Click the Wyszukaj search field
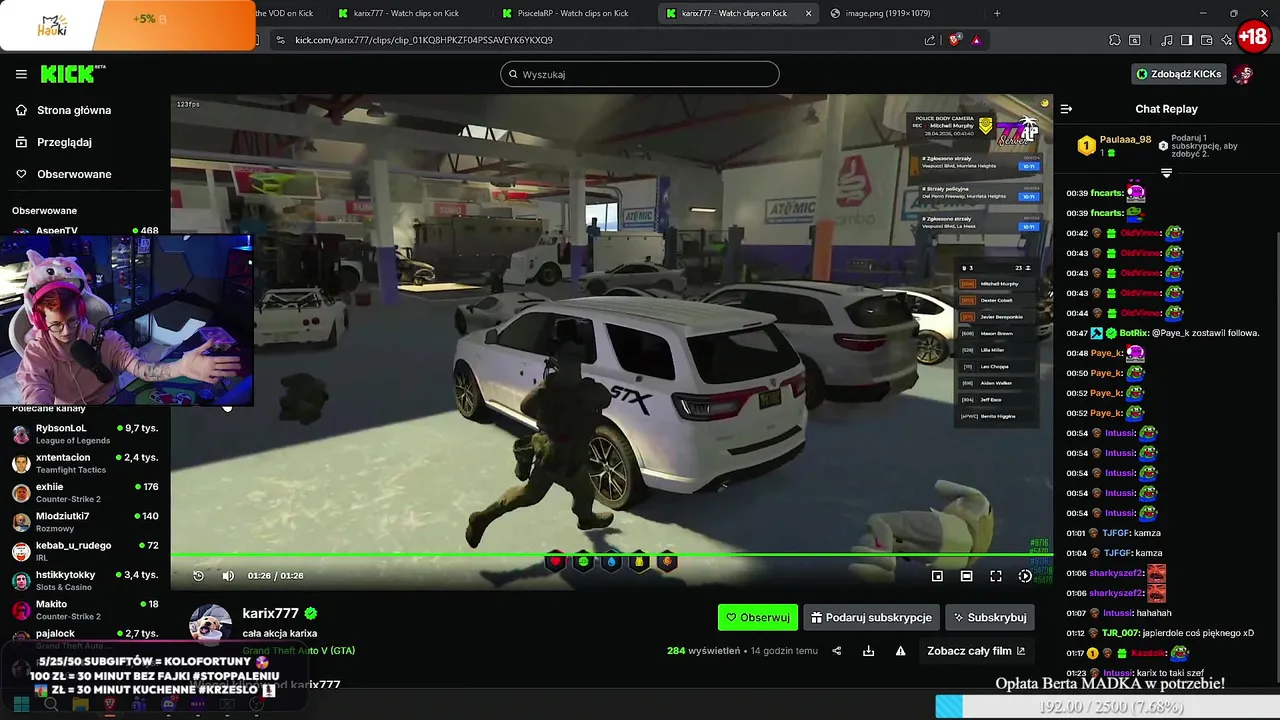The width and height of the screenshot is (1280, 720). [x=640, y=74]
